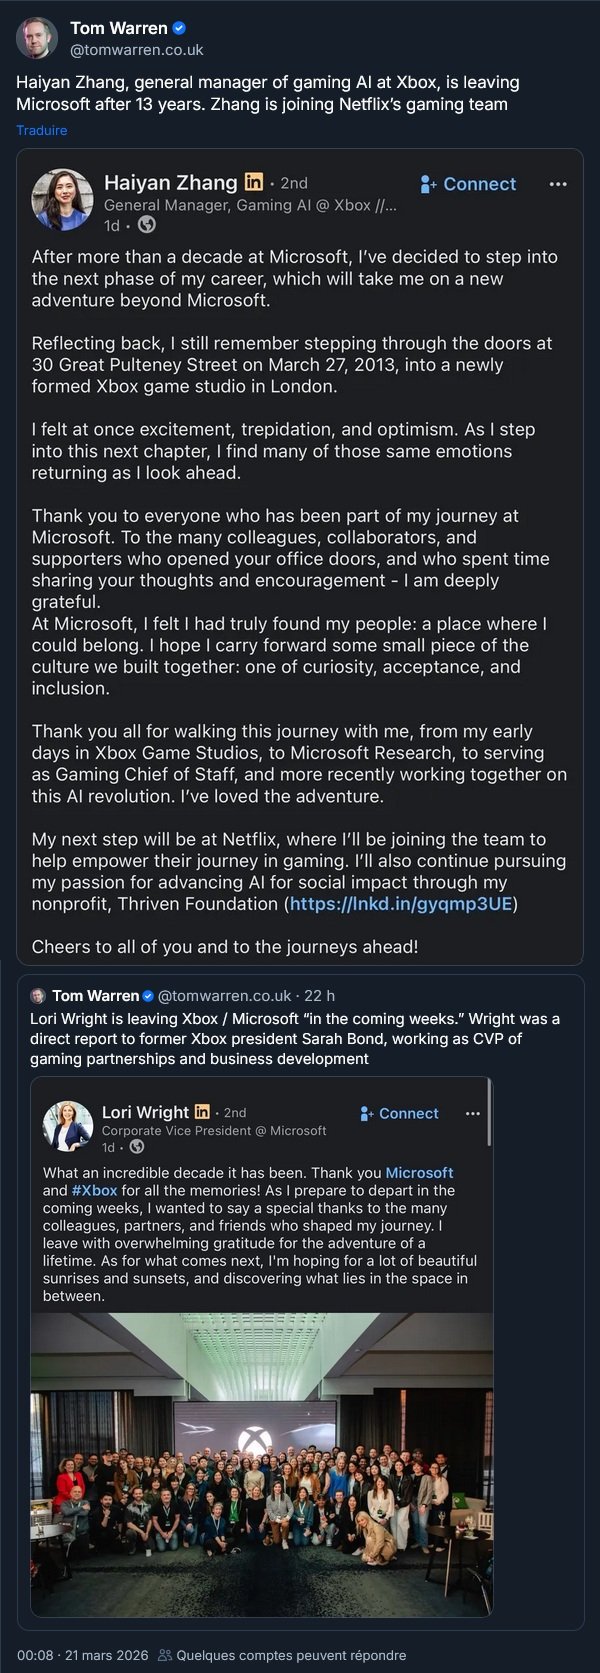This screenshot has height=1673, width=600.
Task: Click Traduire to translate the post
Action: tap(42, 130)
